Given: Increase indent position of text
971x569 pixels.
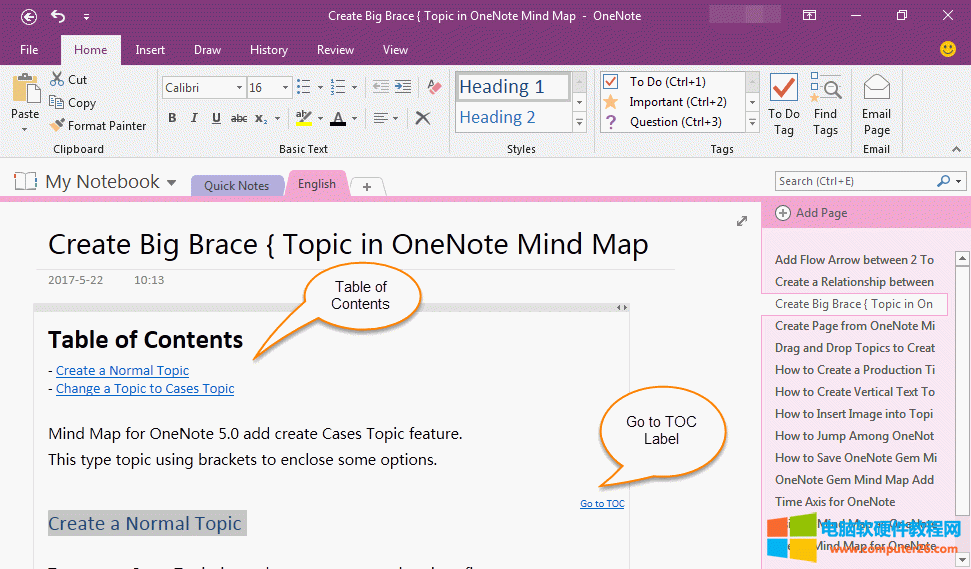Looking at the screenshot, I should (402, 87).
